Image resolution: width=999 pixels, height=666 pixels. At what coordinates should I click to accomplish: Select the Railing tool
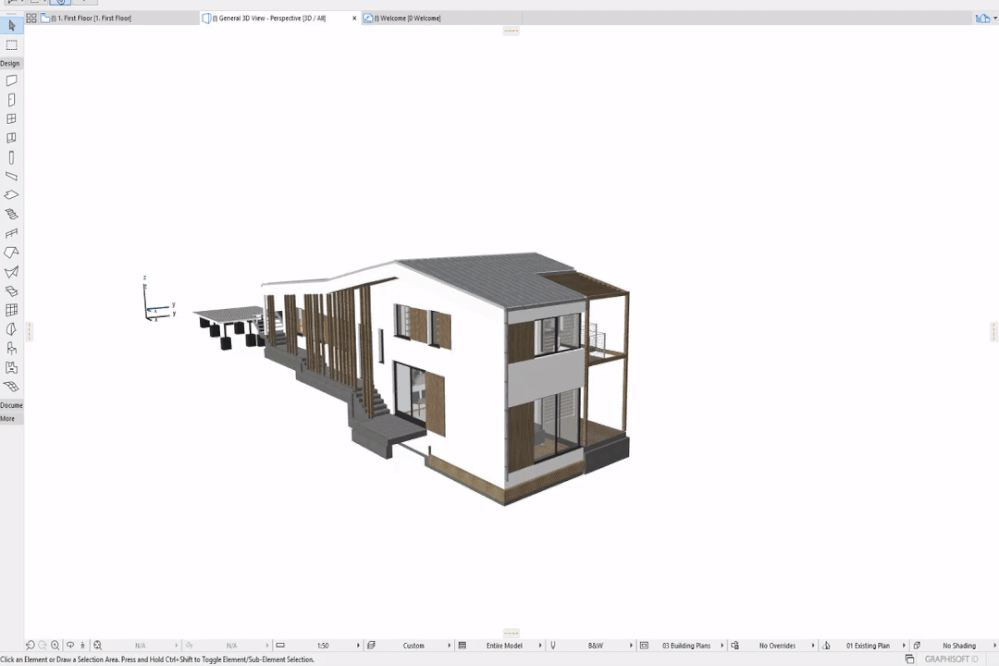tap(11, 233)
